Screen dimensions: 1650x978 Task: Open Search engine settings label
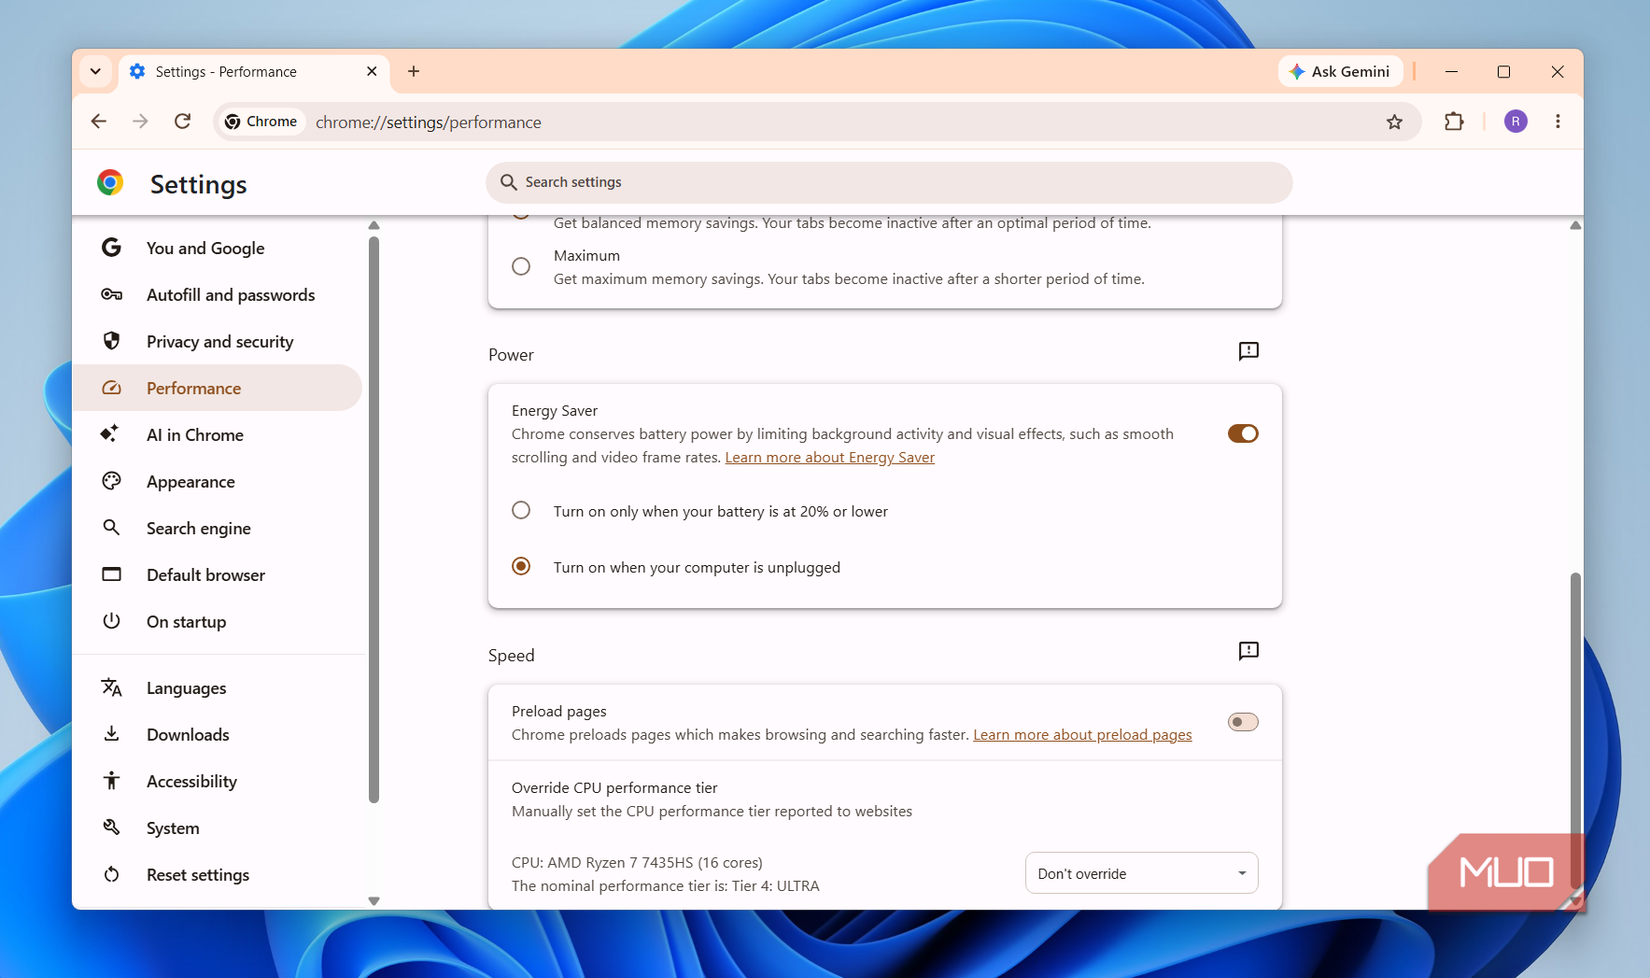(x=198, y=528)
